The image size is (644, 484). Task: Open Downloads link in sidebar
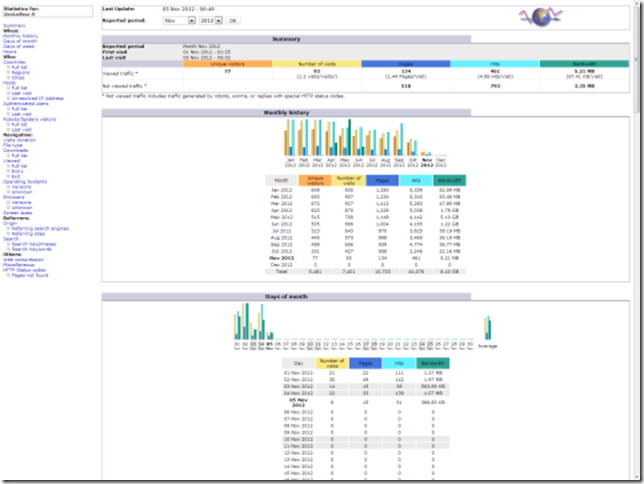click(16, 150)
